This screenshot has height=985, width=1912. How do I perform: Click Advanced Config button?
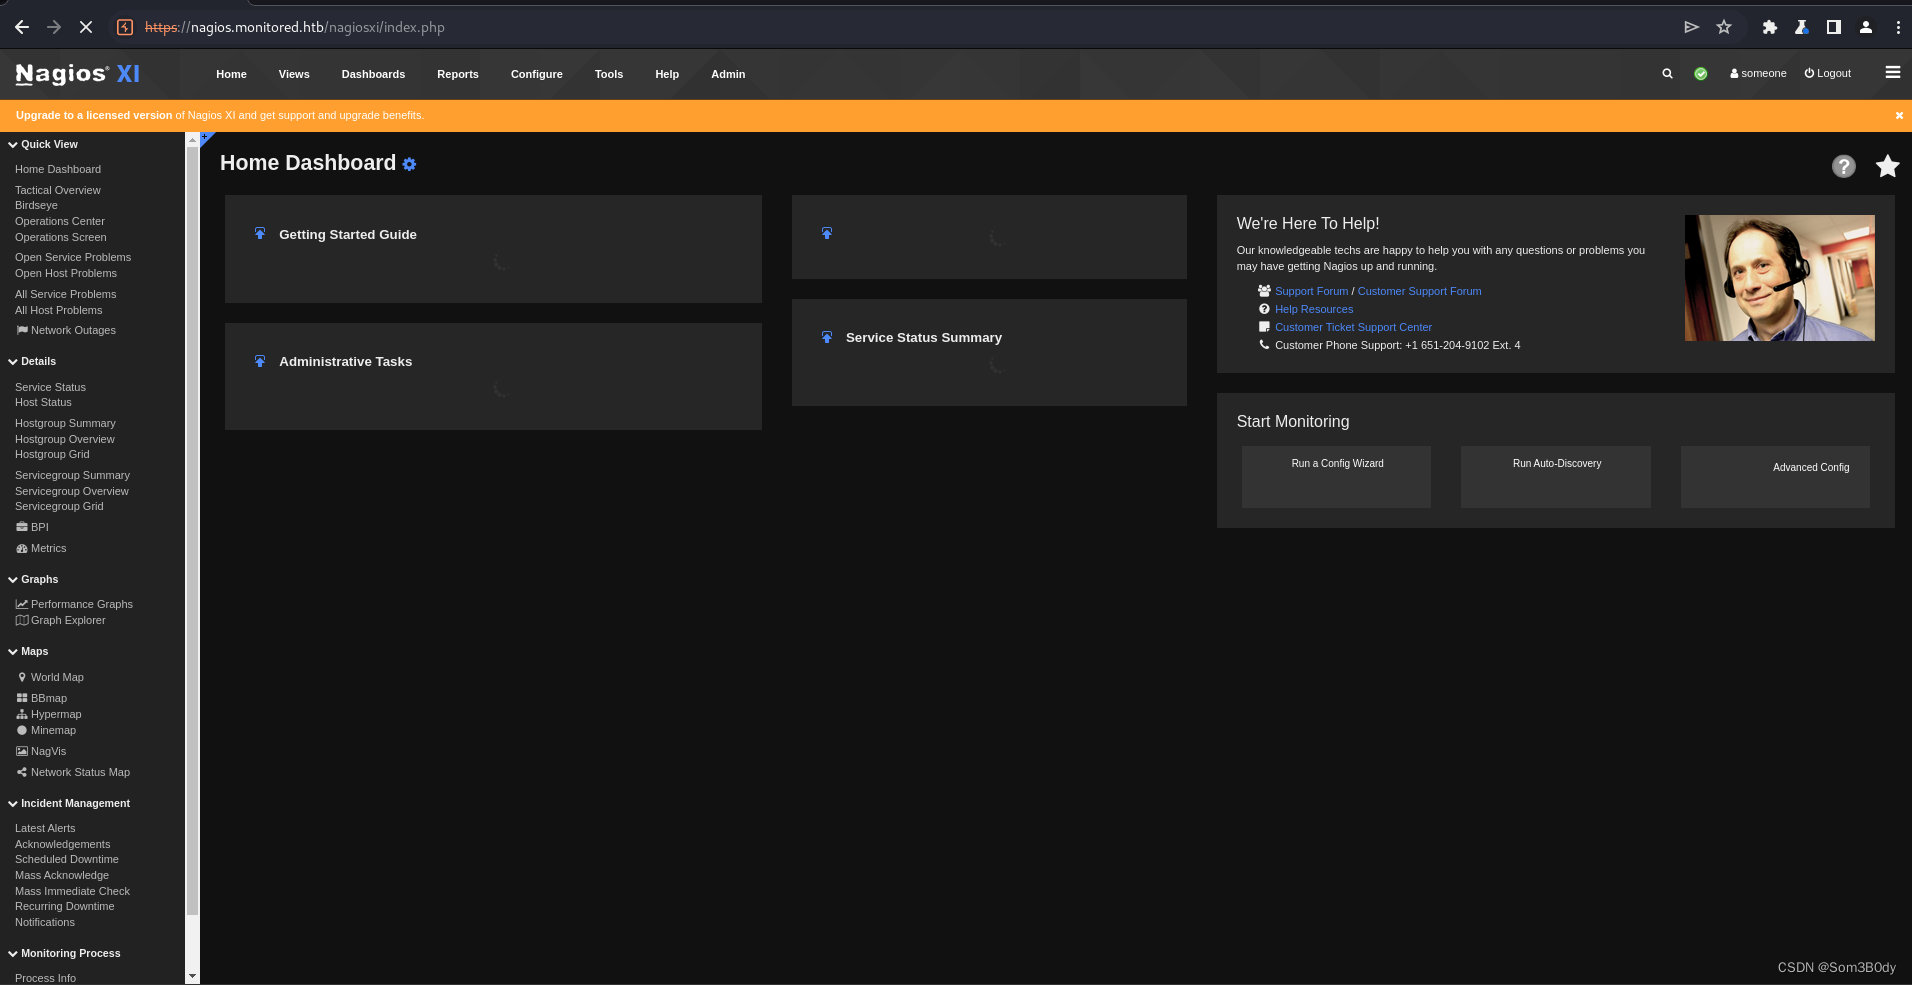[1775, 476]
